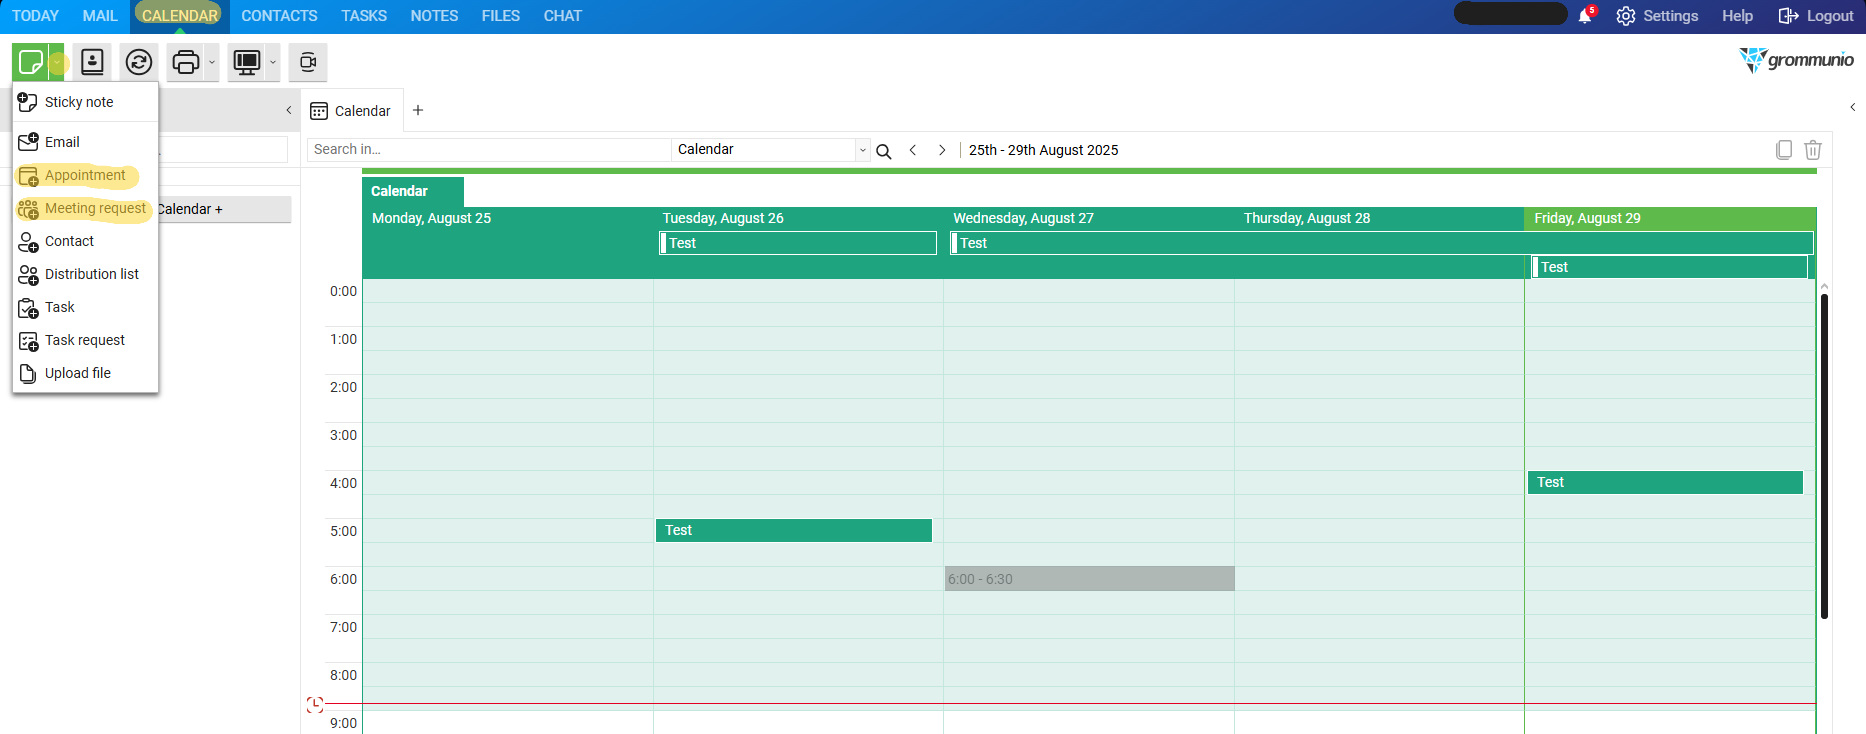Open Tuesday 5:00 Test appointment
The width and height of the screenshot is (1866, 734).
click(x=794, y=530)
